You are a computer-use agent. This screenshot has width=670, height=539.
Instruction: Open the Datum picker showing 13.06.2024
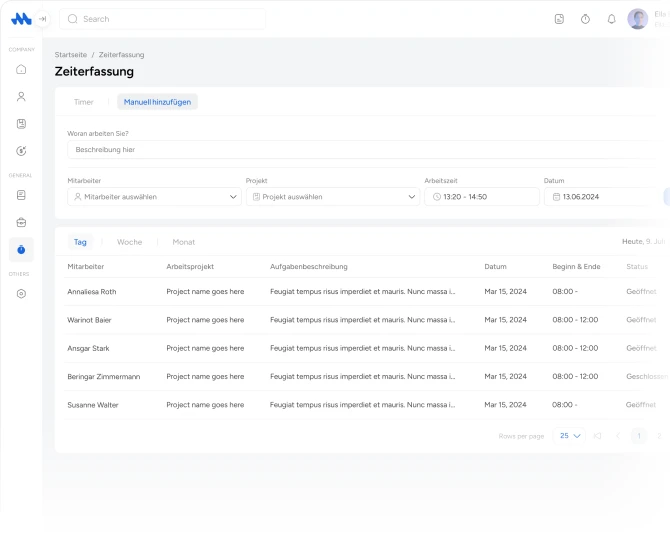click(x=598, y=197)
